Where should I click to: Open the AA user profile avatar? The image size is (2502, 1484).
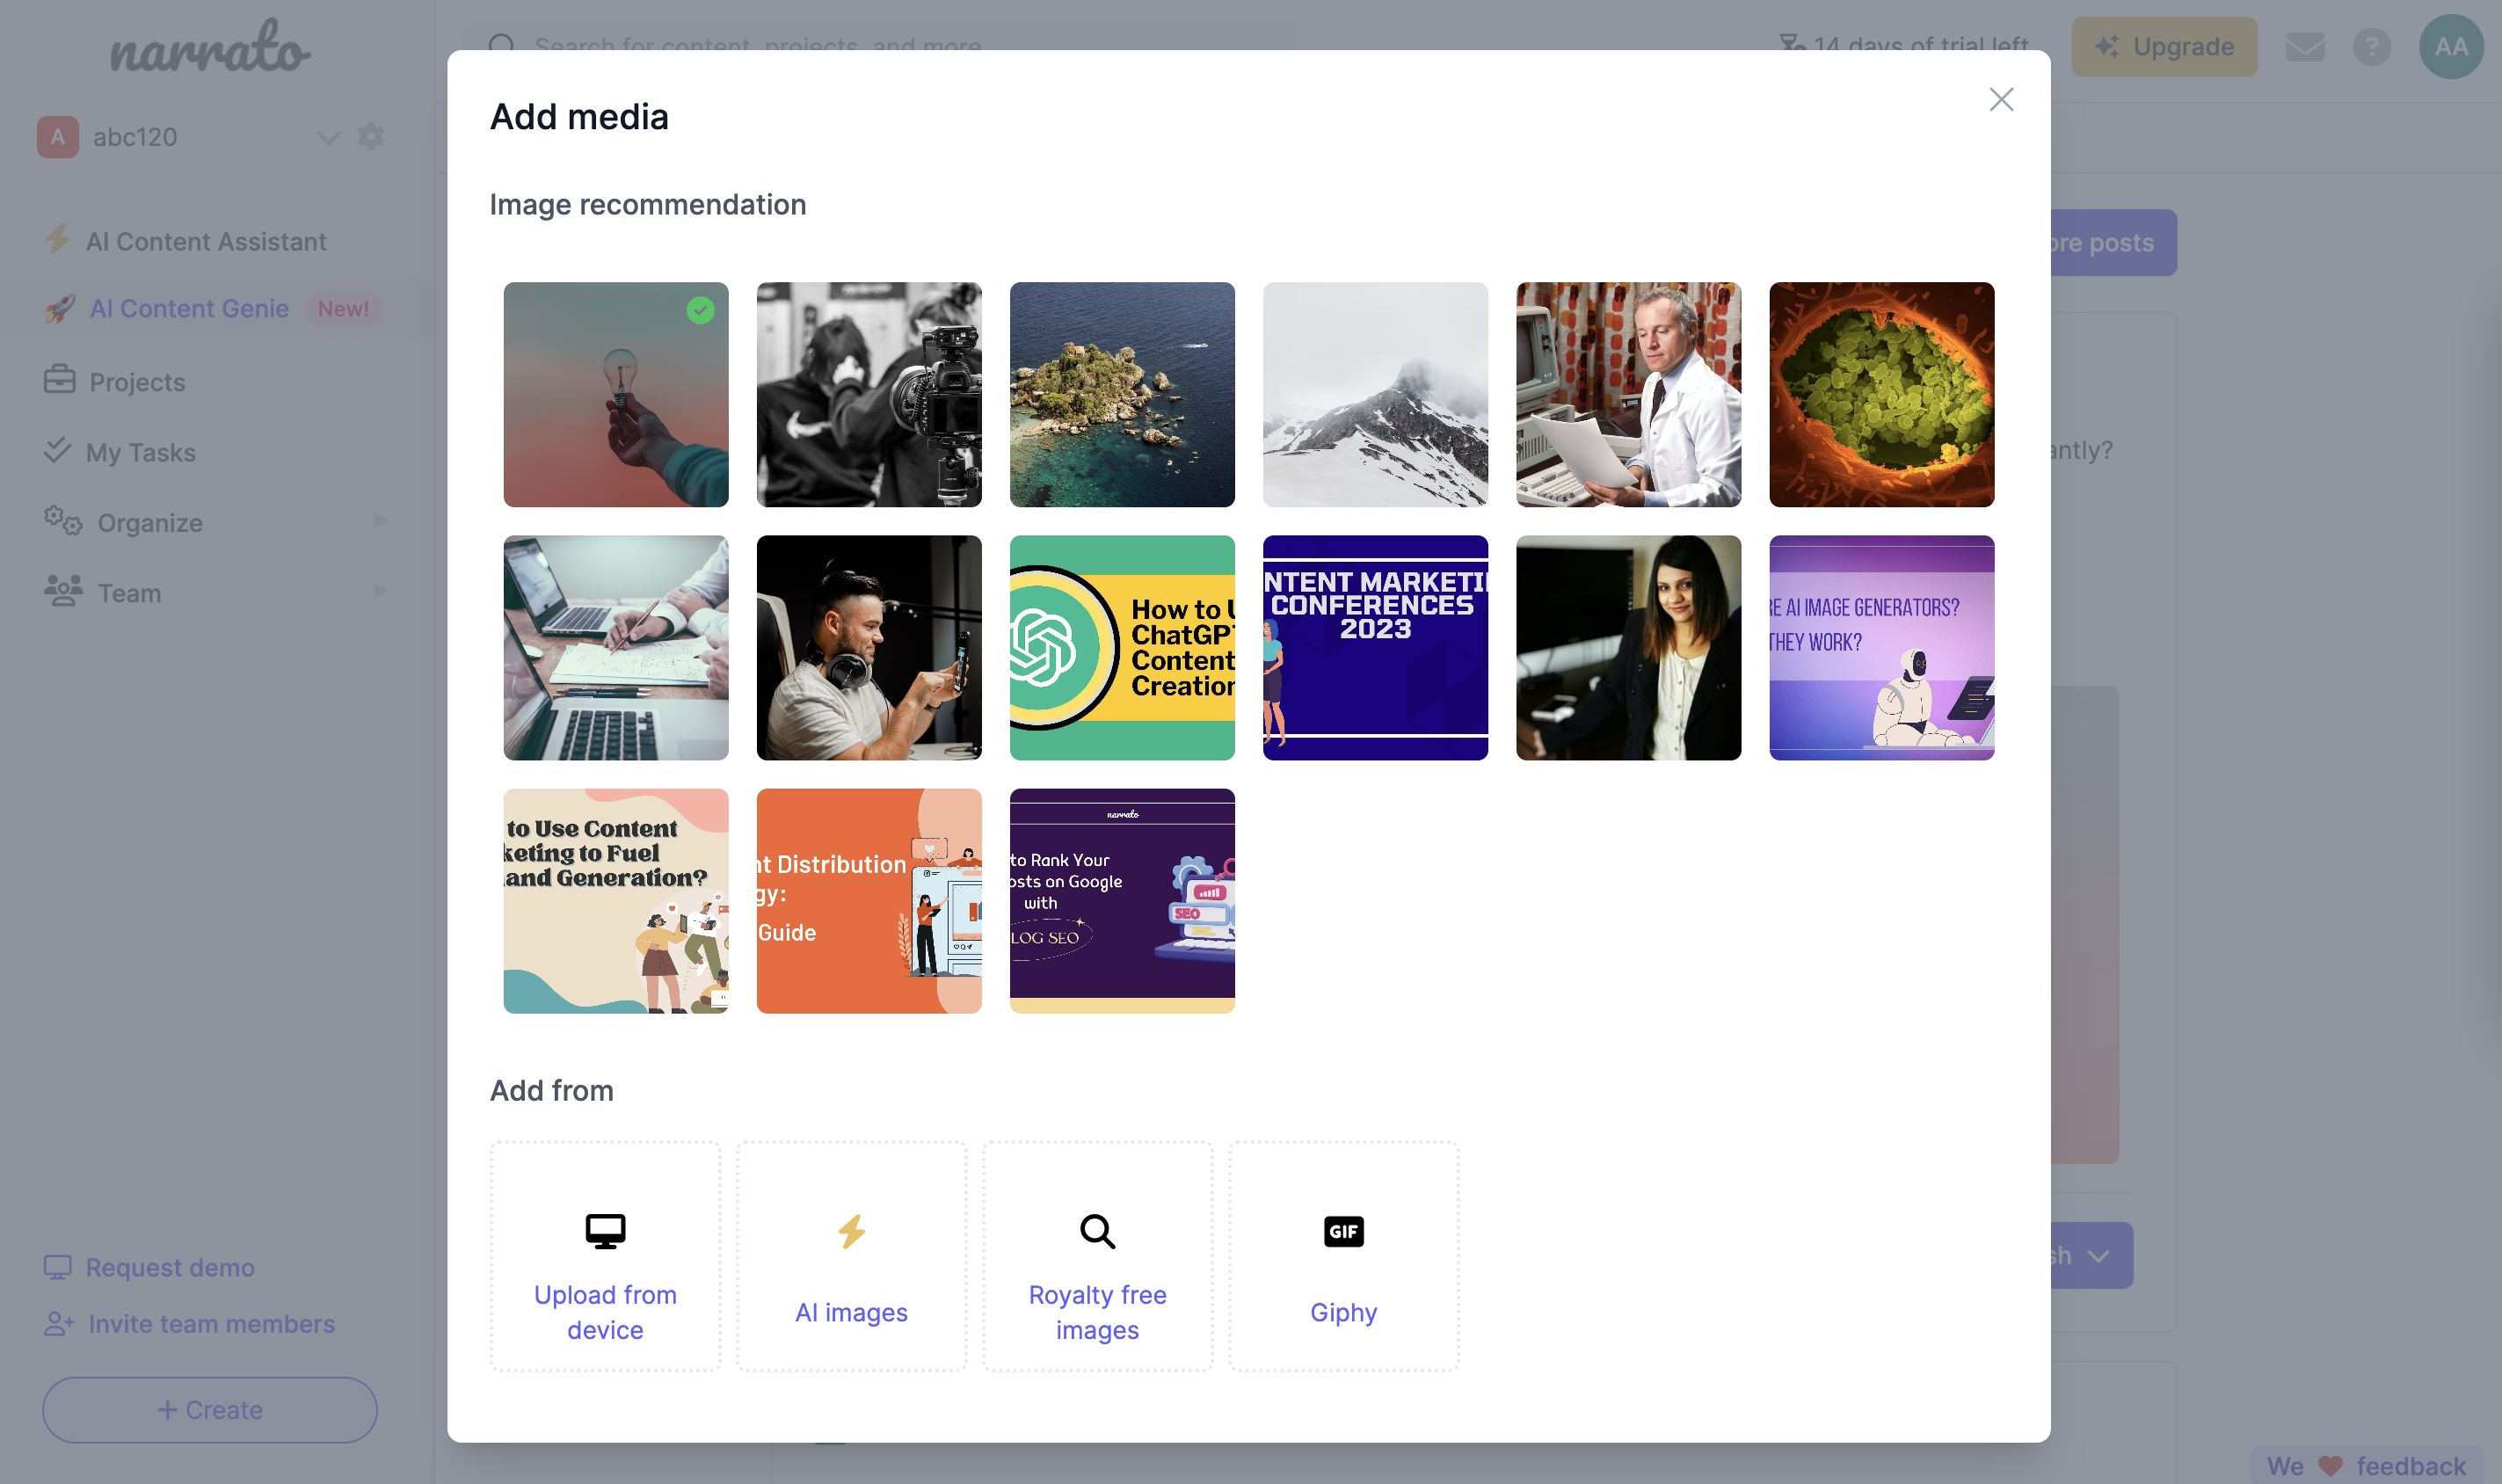2451,46
